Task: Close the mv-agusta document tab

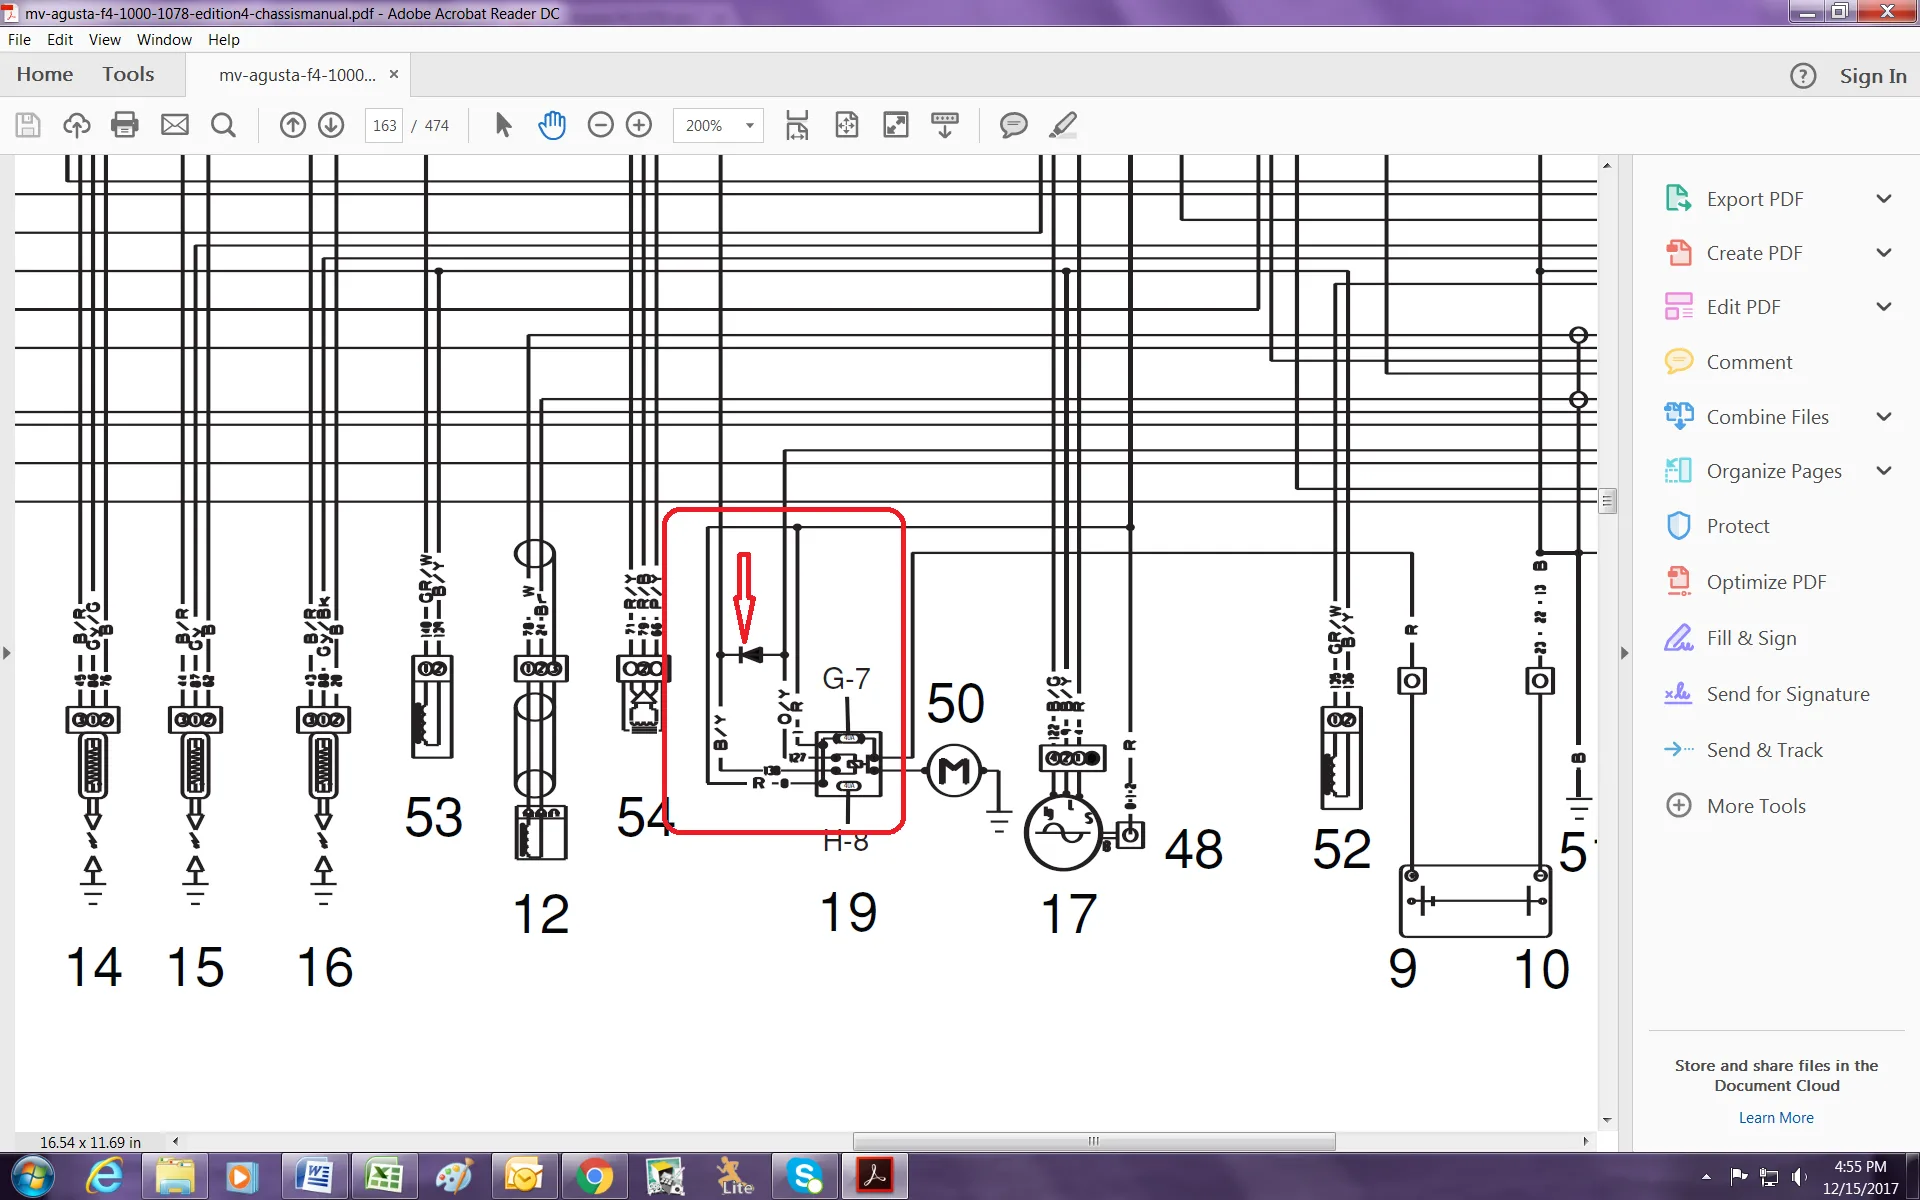Action: point(394,74)
